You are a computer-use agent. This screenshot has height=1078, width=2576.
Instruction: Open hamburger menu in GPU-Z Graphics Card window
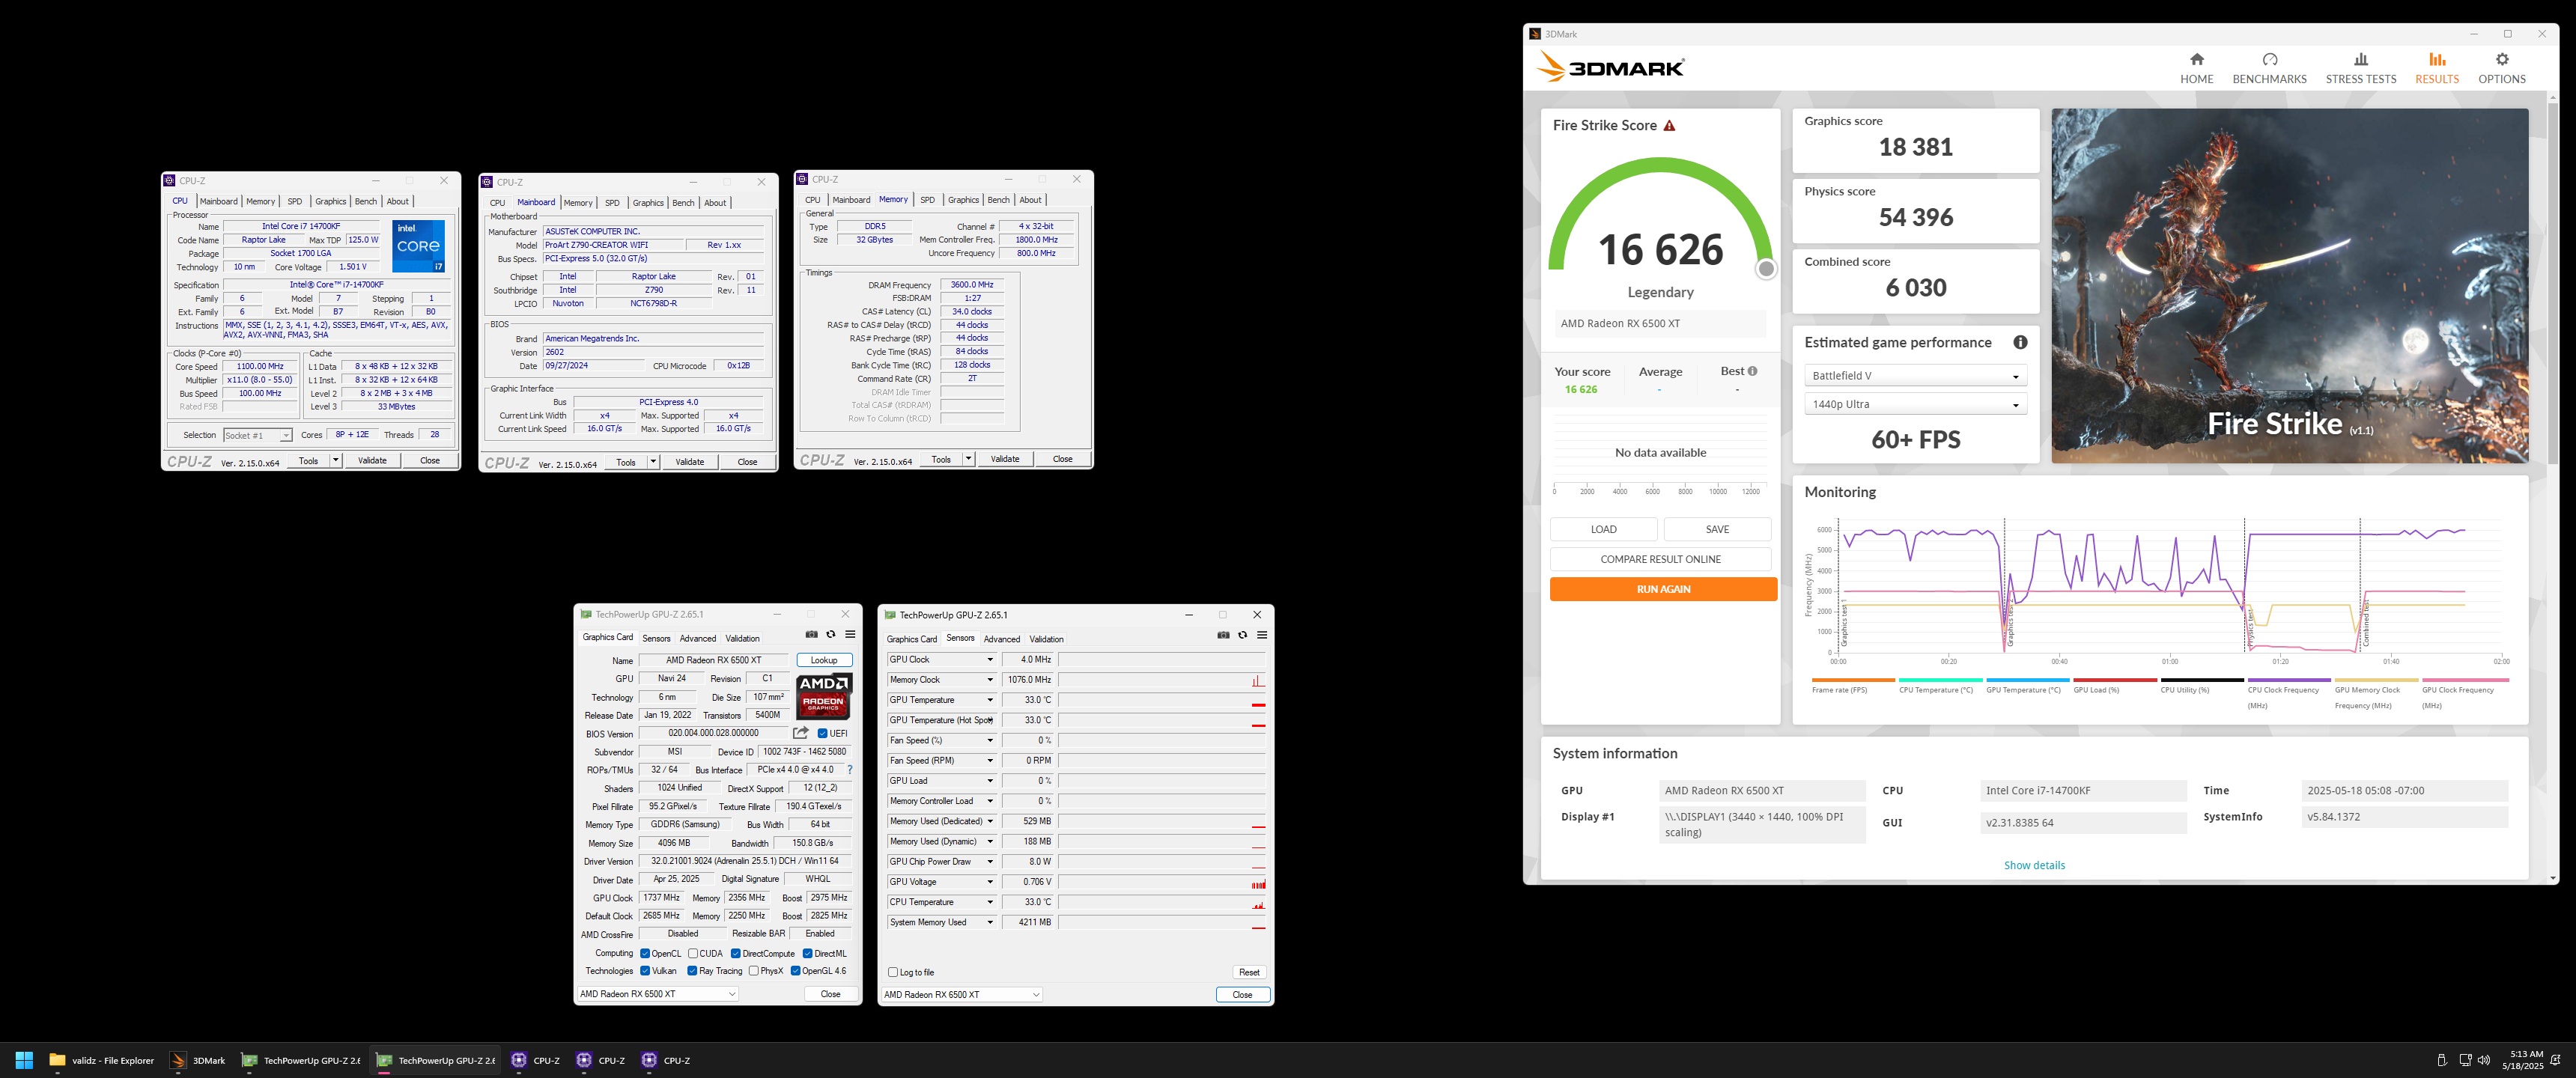click(x=850, y=634)
